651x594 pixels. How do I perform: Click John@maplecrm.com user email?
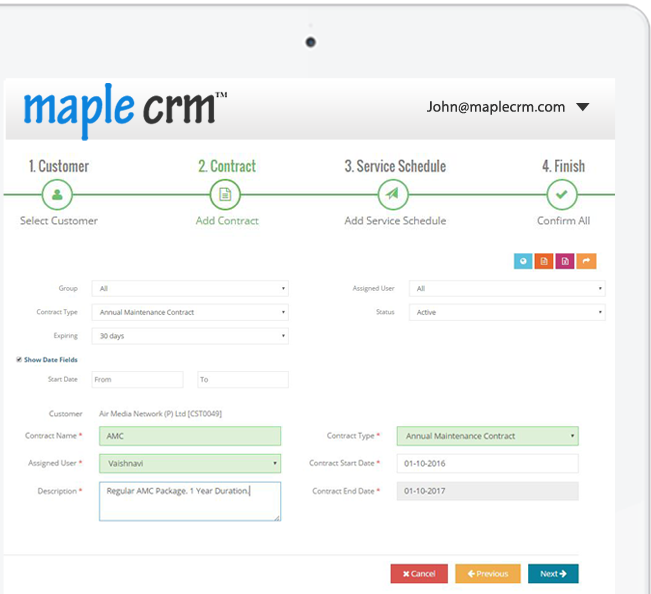(x=496, y=107)
